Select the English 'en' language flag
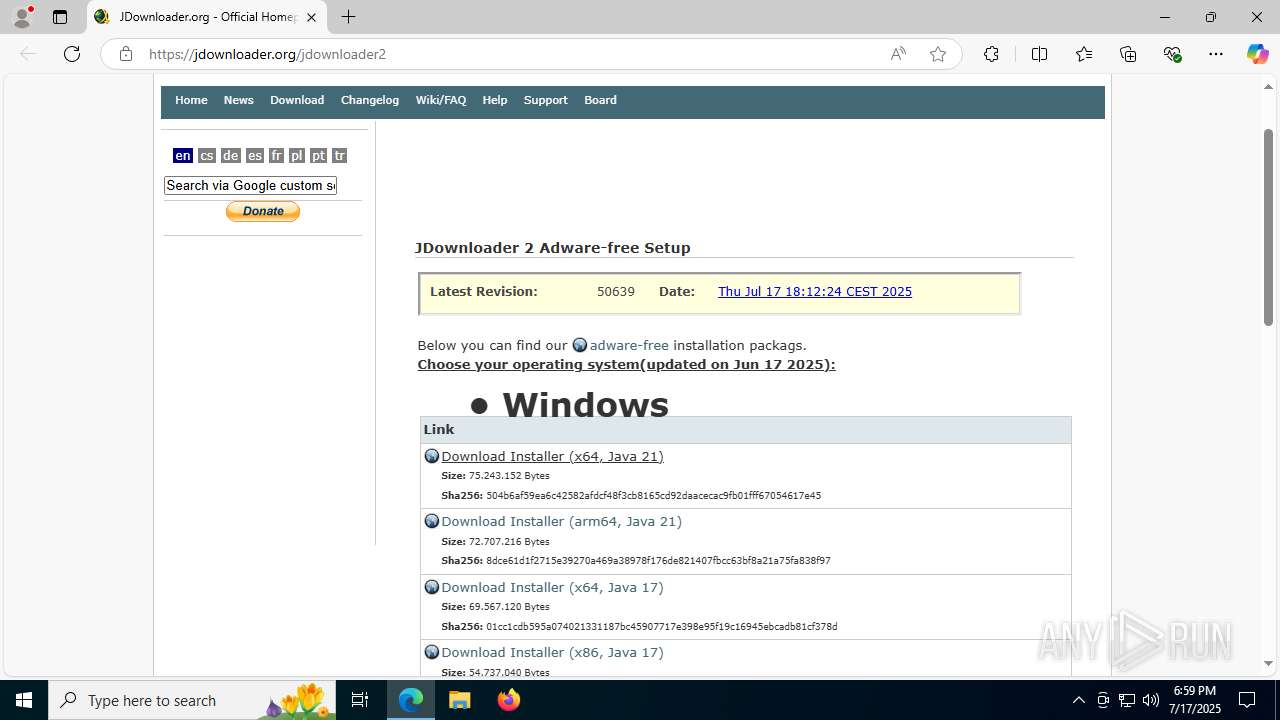1280x720 pixels. [x=183, y=155]
